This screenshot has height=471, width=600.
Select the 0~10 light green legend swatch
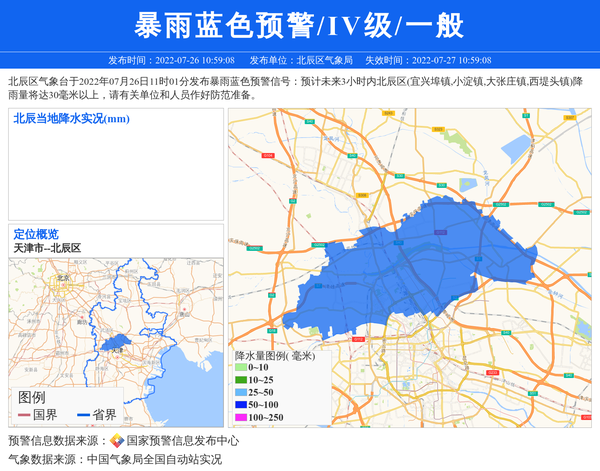pyautogui.click(x=240, y=369)
